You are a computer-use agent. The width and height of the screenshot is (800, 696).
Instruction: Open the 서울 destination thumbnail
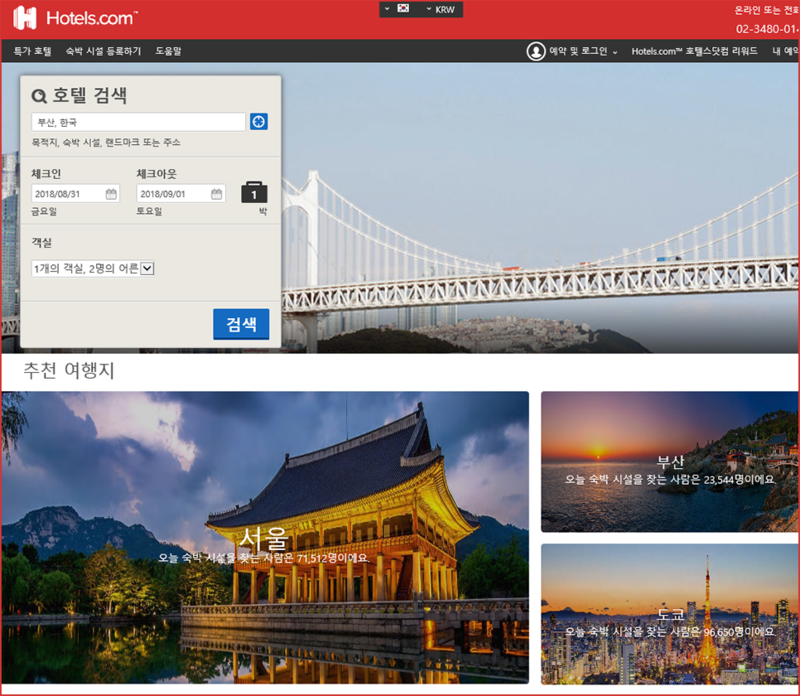coord(265,537)
